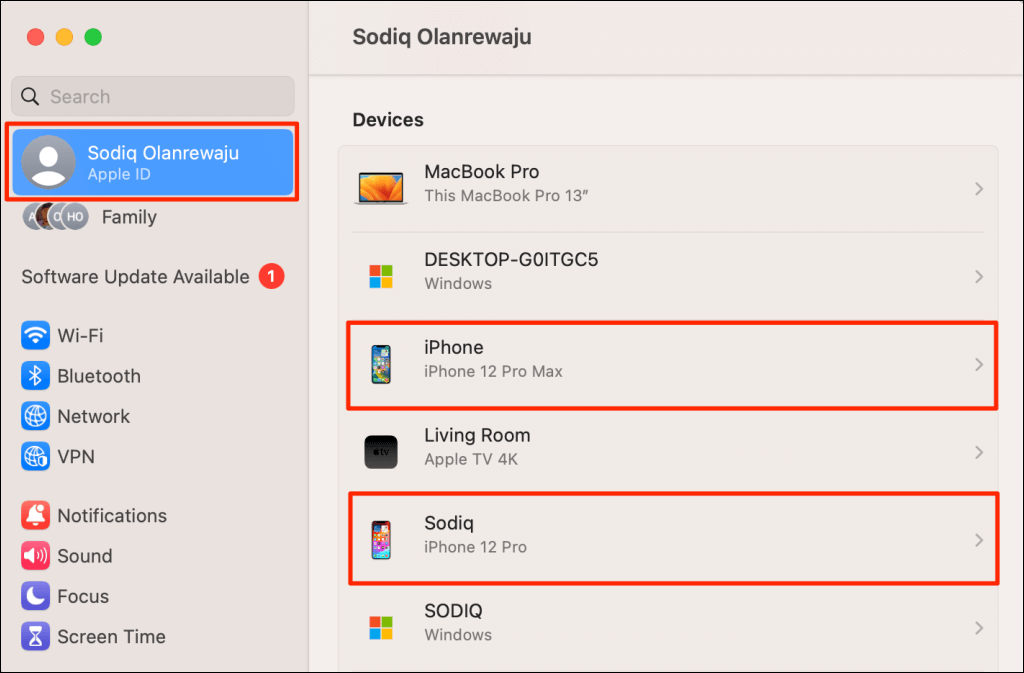Close the System Settings window

pos(35,37)
